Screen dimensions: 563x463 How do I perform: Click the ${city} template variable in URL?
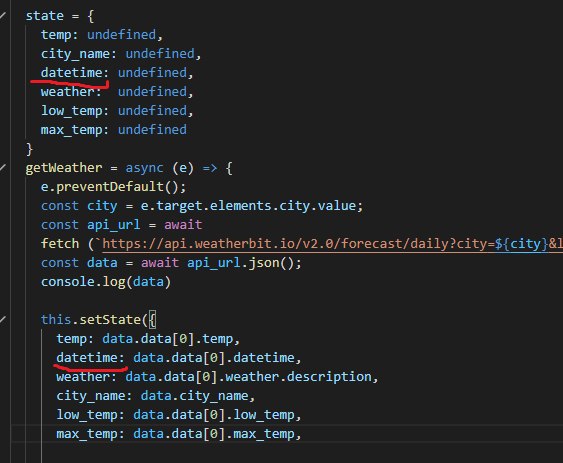click(x=521, y=244)
